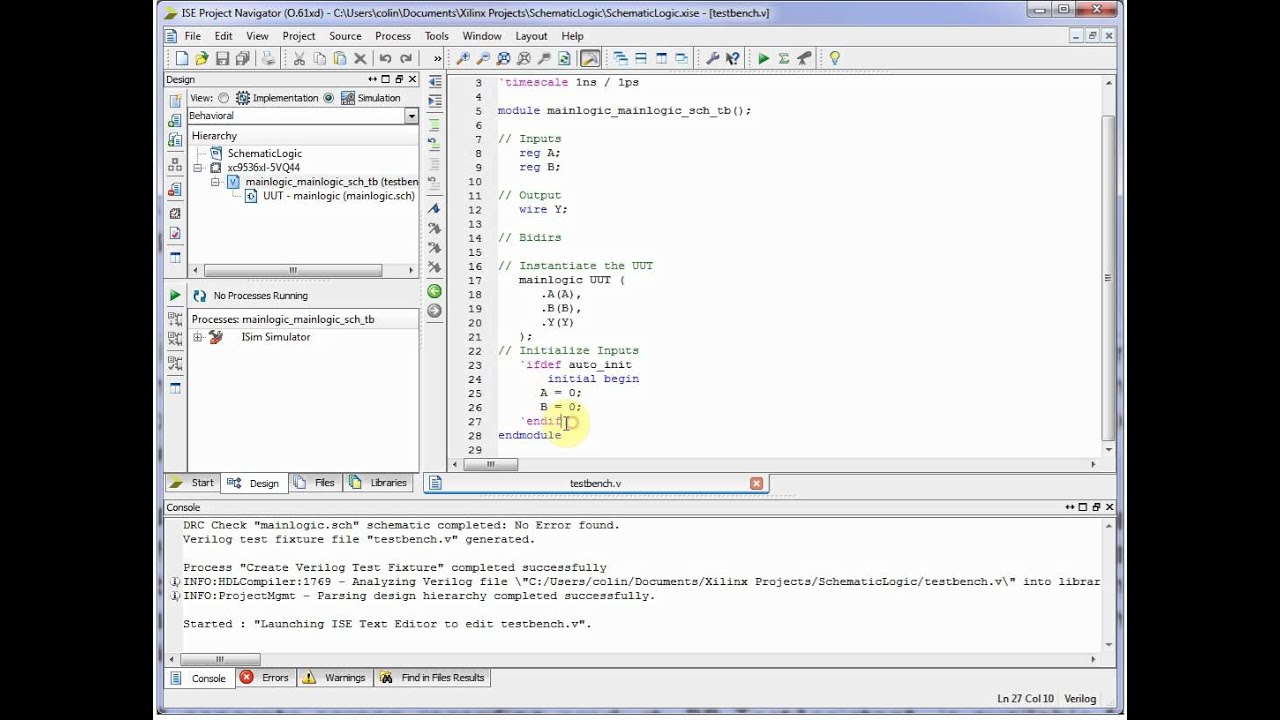The width and height of the screenshot is (1280, 720).
Task: Run the selected process with green arrow
Action: 175,295
